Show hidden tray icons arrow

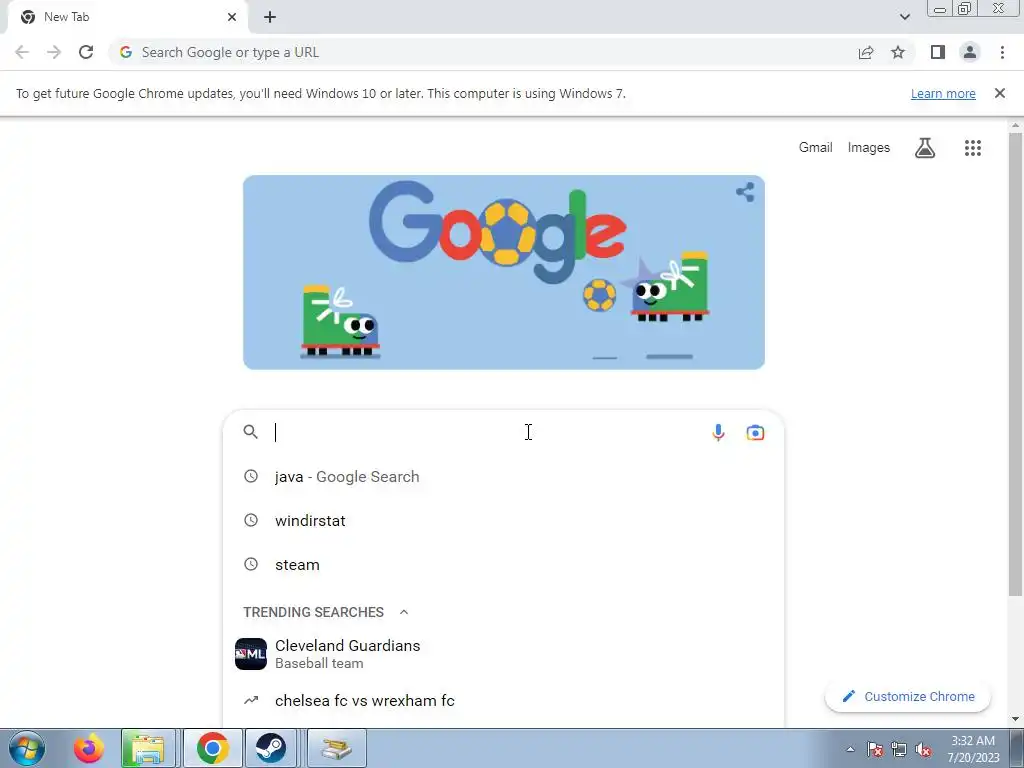tap(850, 750)
